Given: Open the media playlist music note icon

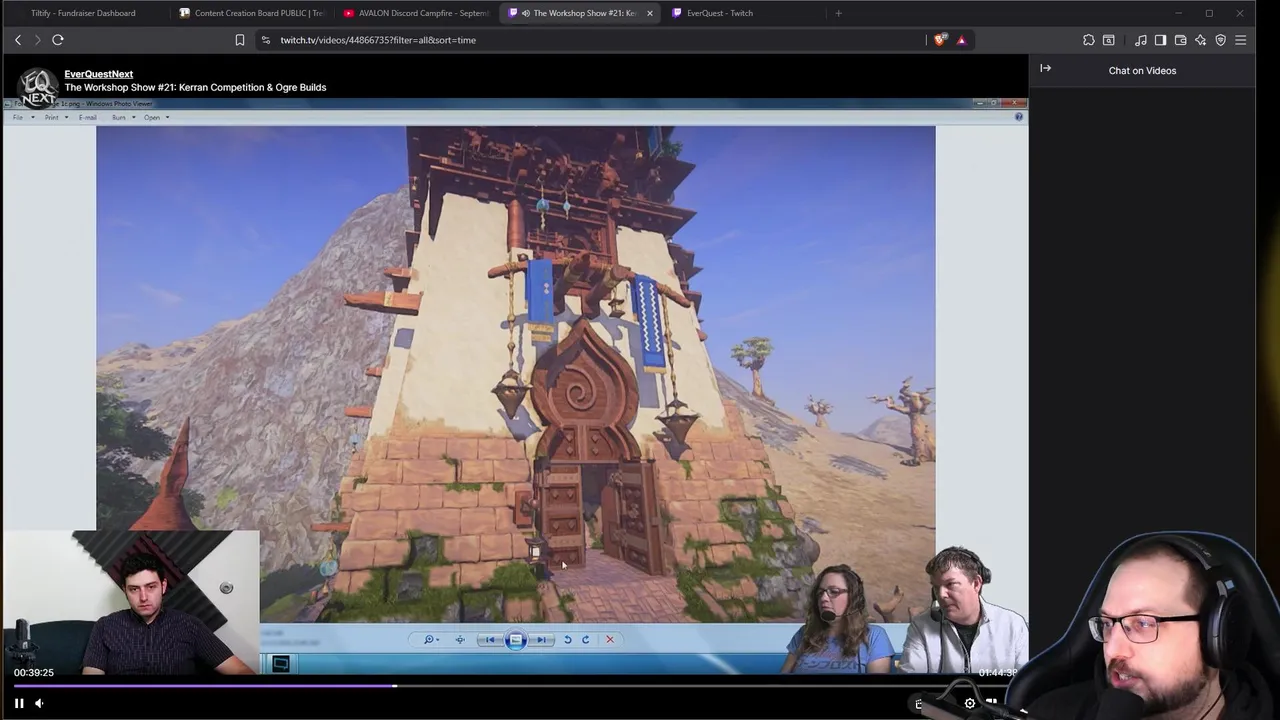Looking at the screenshot, I should (1141, 40).
